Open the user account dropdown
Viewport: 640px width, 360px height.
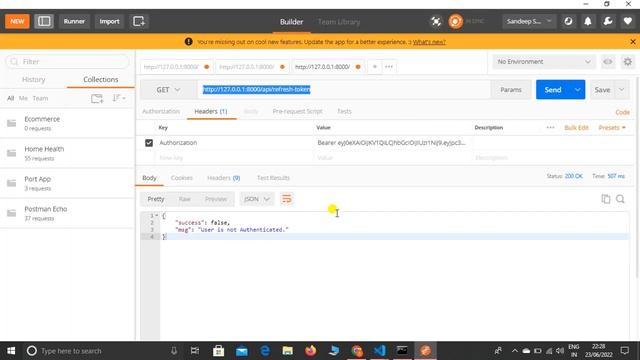coord(529,21)
